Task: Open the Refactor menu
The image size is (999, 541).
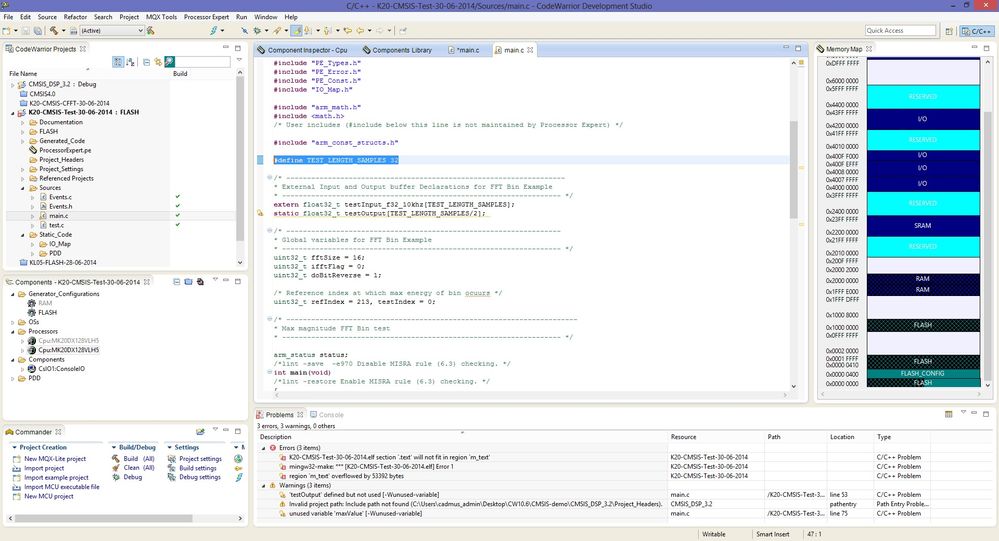Action: click(75, 17)
